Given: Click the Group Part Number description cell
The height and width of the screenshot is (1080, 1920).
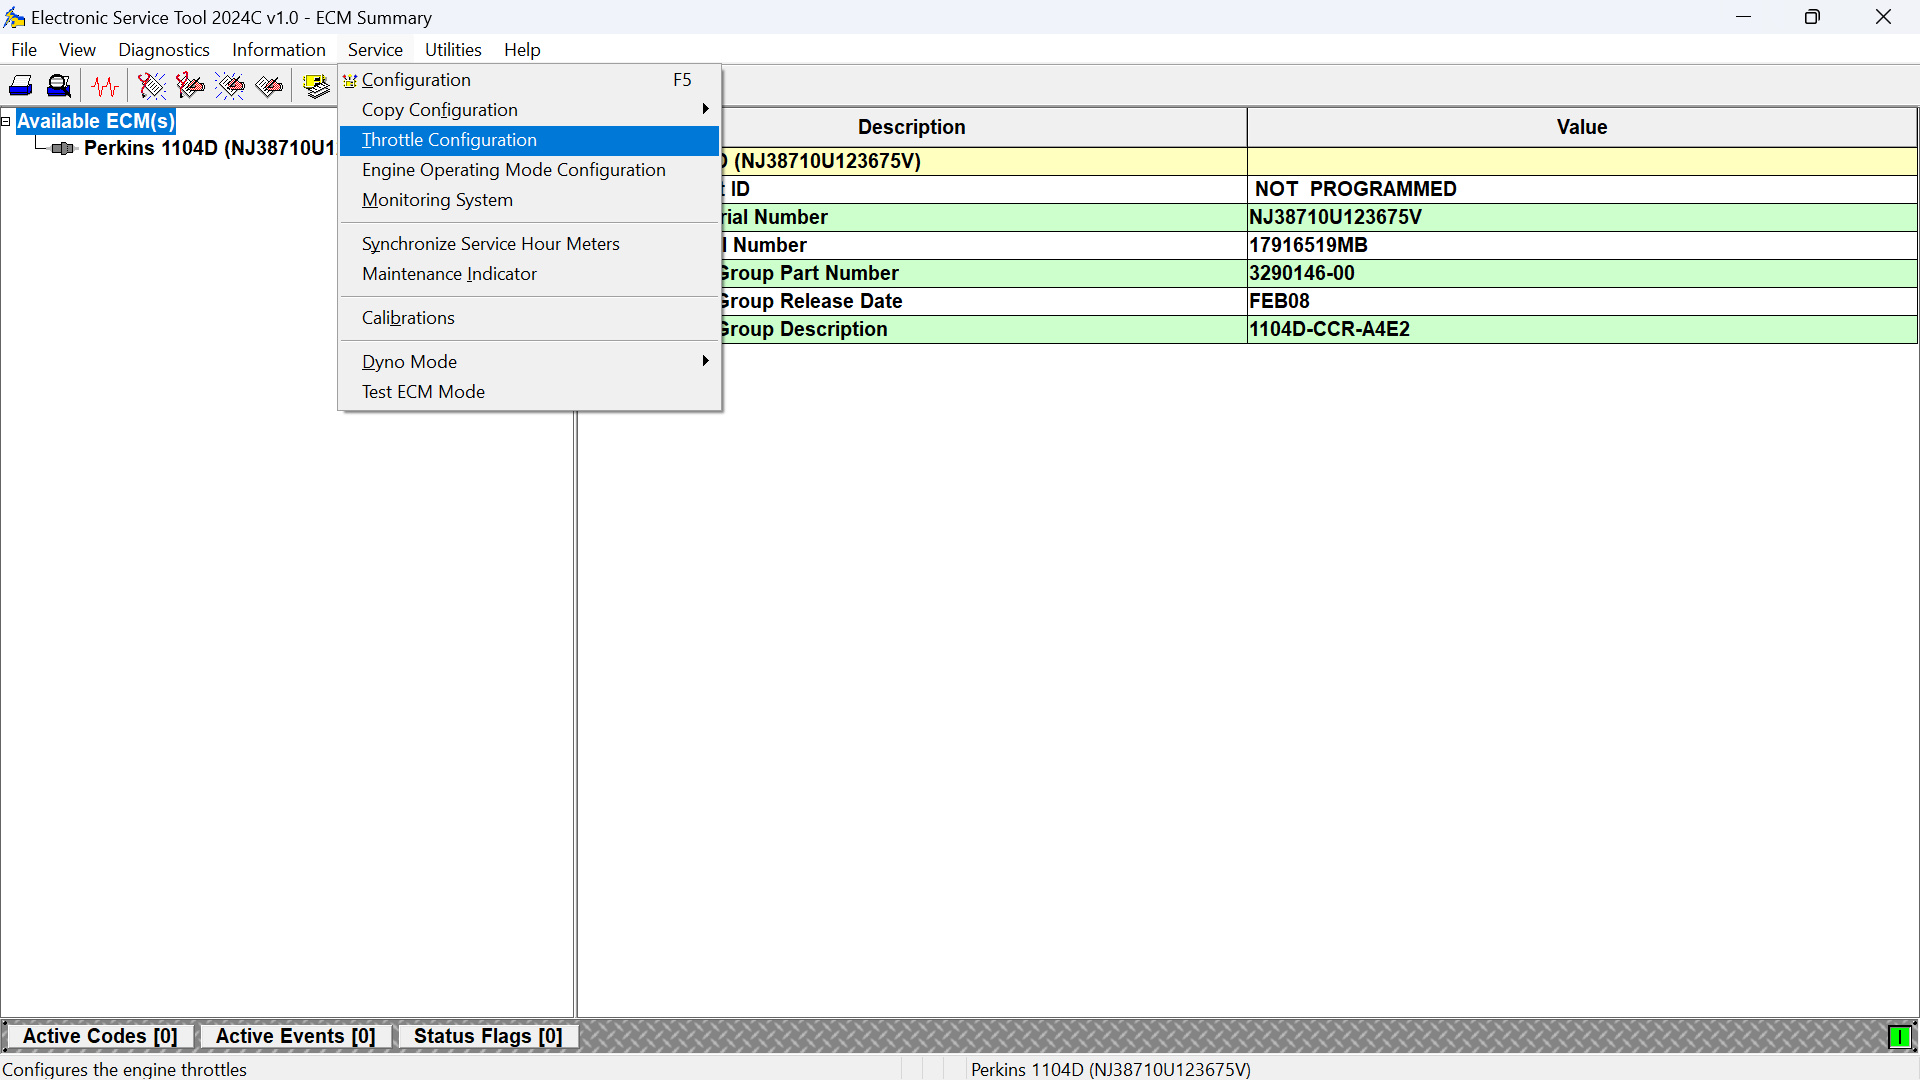Looking at the screenshot, I should click(x=983, y=273).
